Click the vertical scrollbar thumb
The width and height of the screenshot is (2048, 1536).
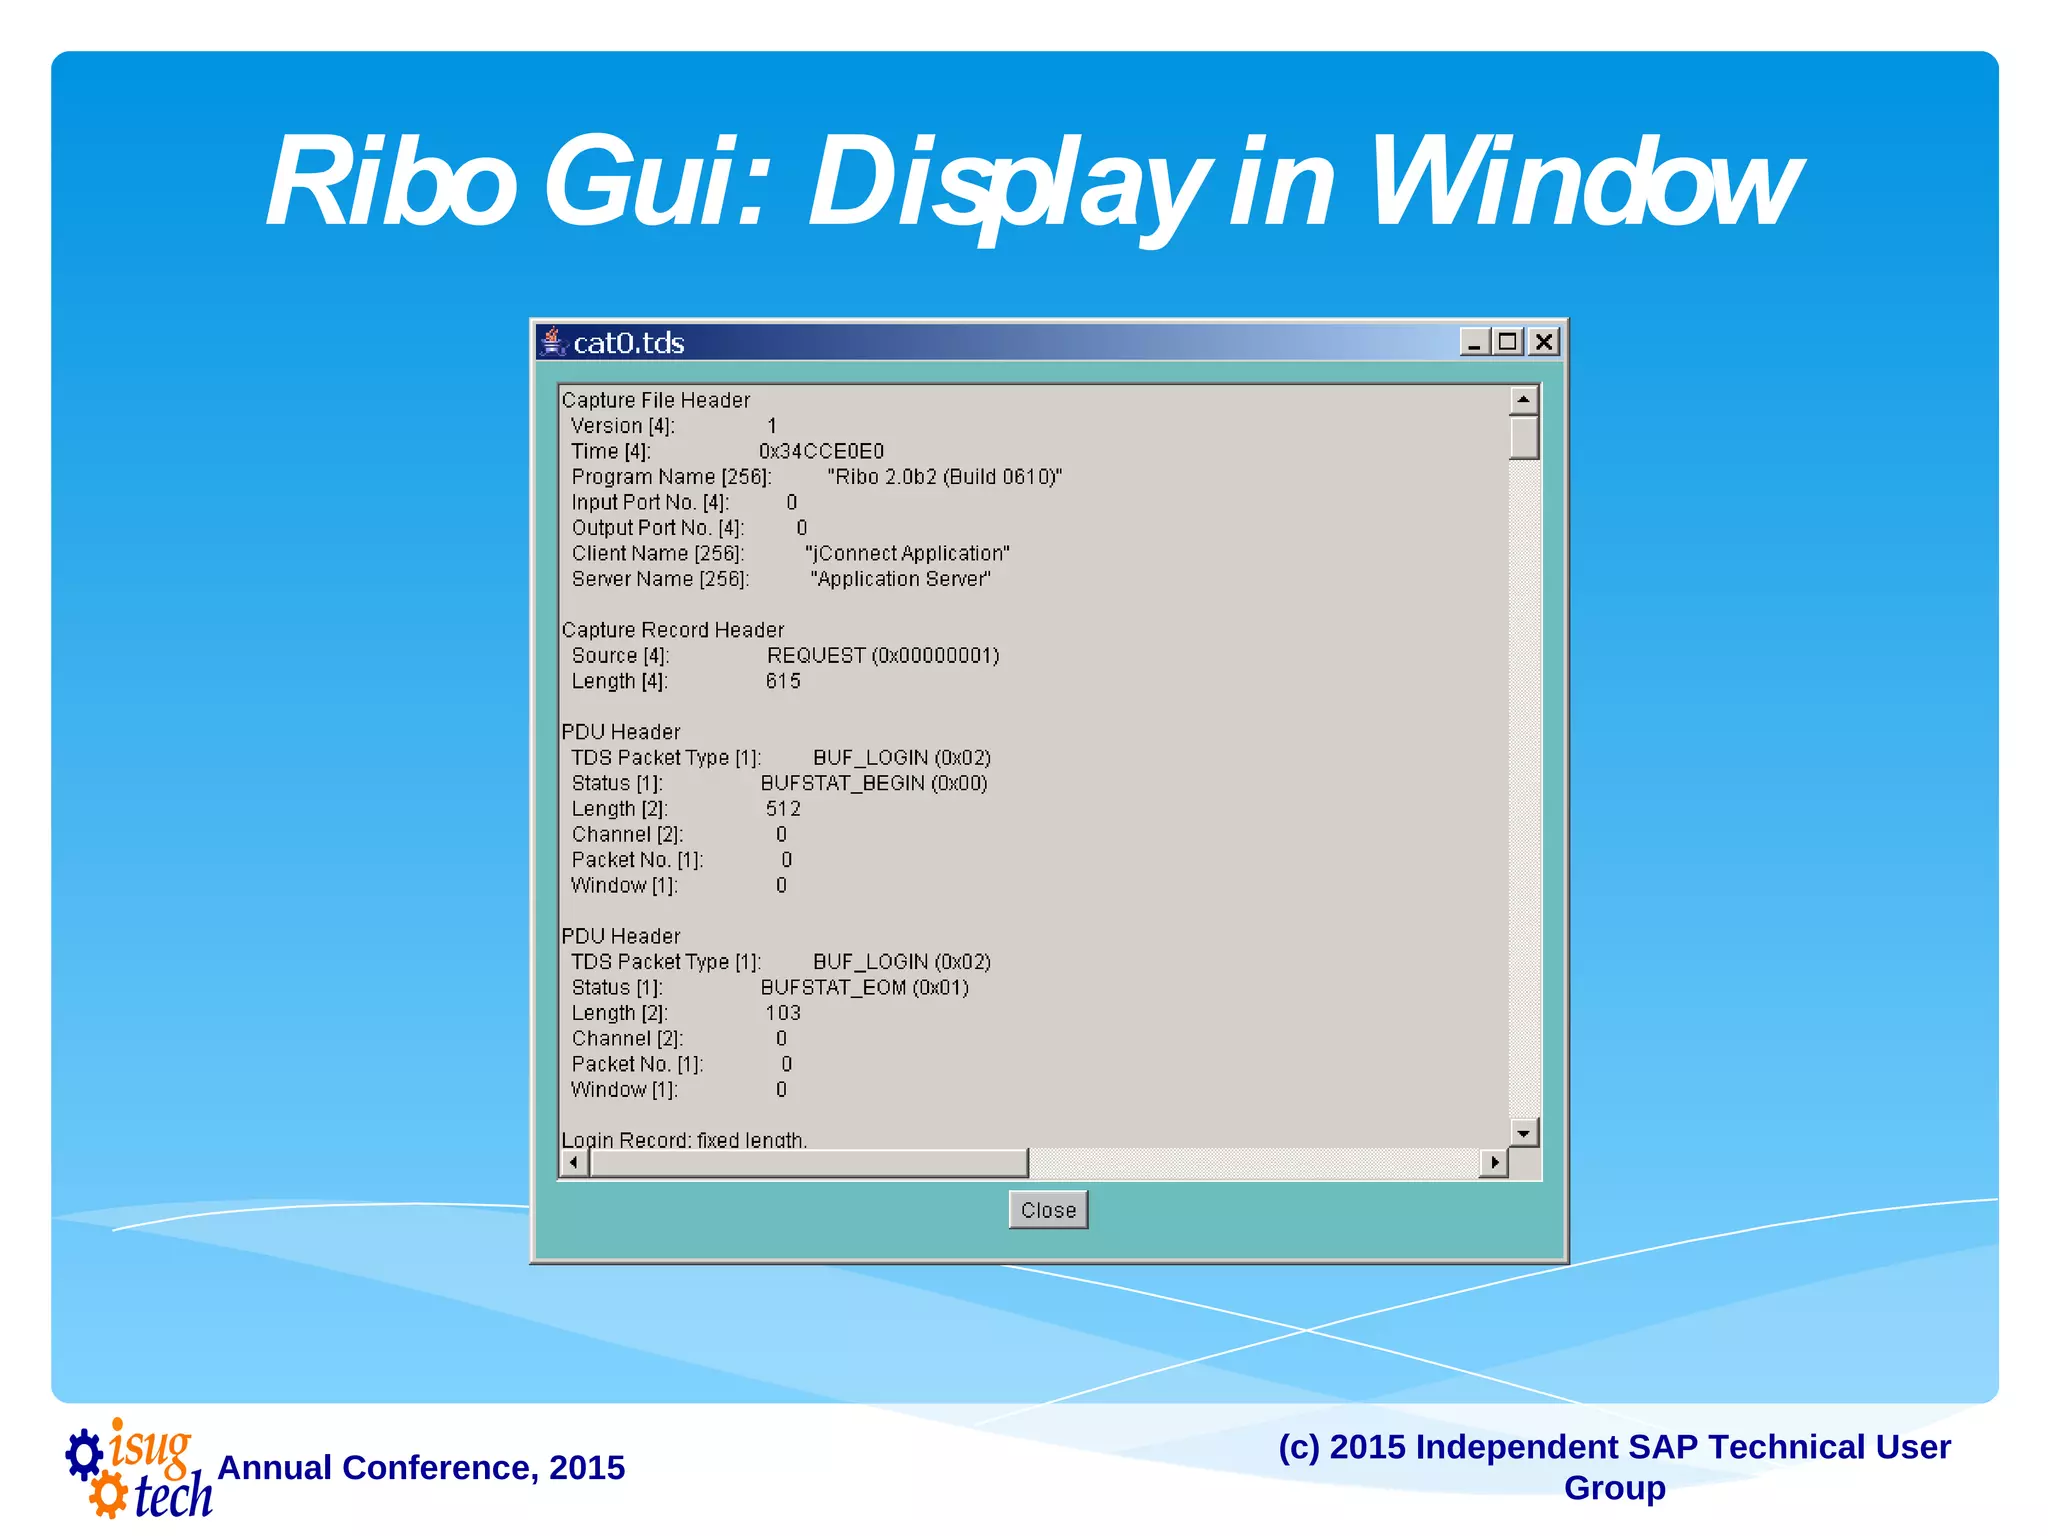pos(1523,437)
